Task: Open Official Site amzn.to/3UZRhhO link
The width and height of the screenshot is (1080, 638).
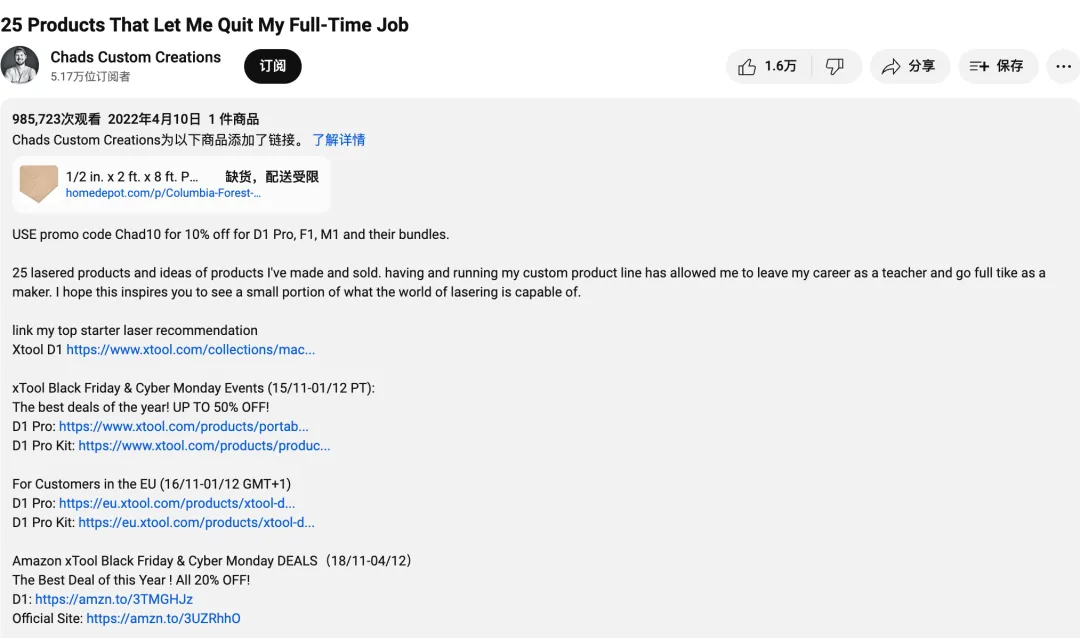Action: pos(163,619)
